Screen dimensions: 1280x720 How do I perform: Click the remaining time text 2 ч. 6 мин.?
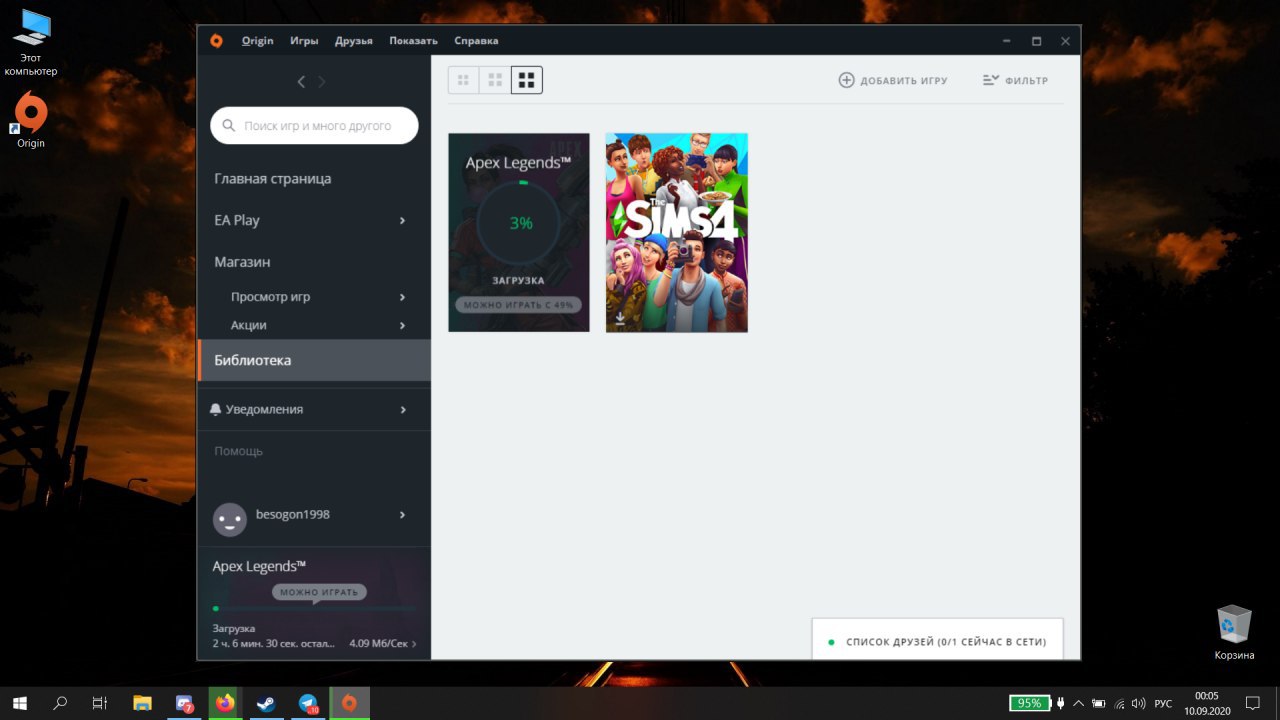[x=273, y=644]
